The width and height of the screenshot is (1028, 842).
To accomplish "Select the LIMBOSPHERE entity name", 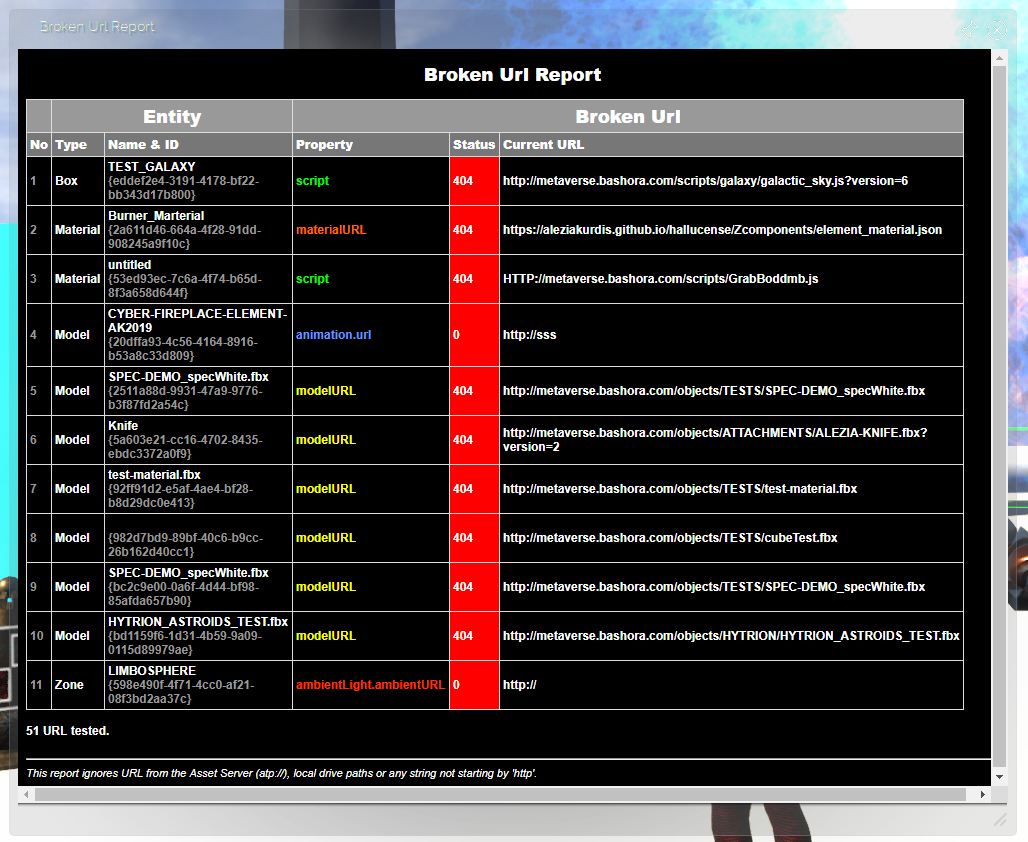I will [x=151, y=671].
